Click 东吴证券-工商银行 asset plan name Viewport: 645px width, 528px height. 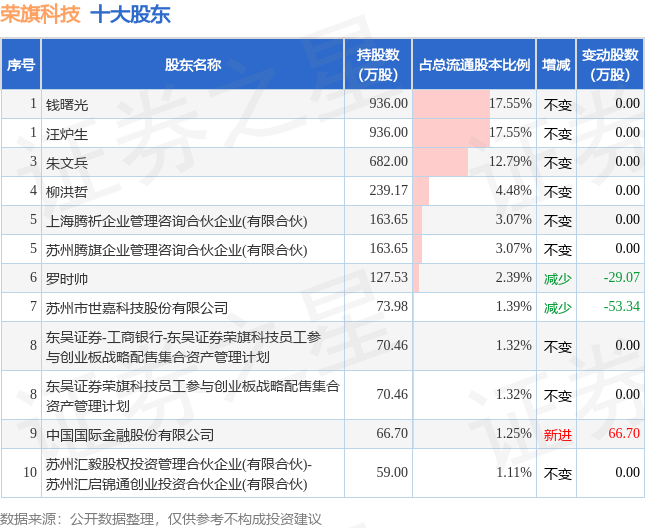[183, 347]
